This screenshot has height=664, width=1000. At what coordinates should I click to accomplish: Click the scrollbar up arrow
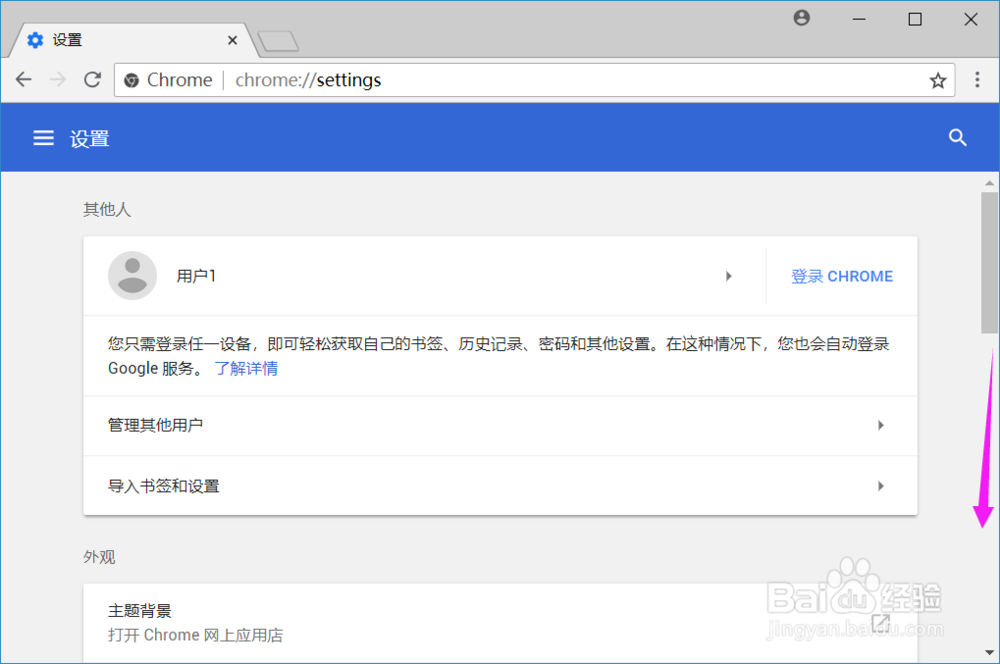tap(989, 183)
